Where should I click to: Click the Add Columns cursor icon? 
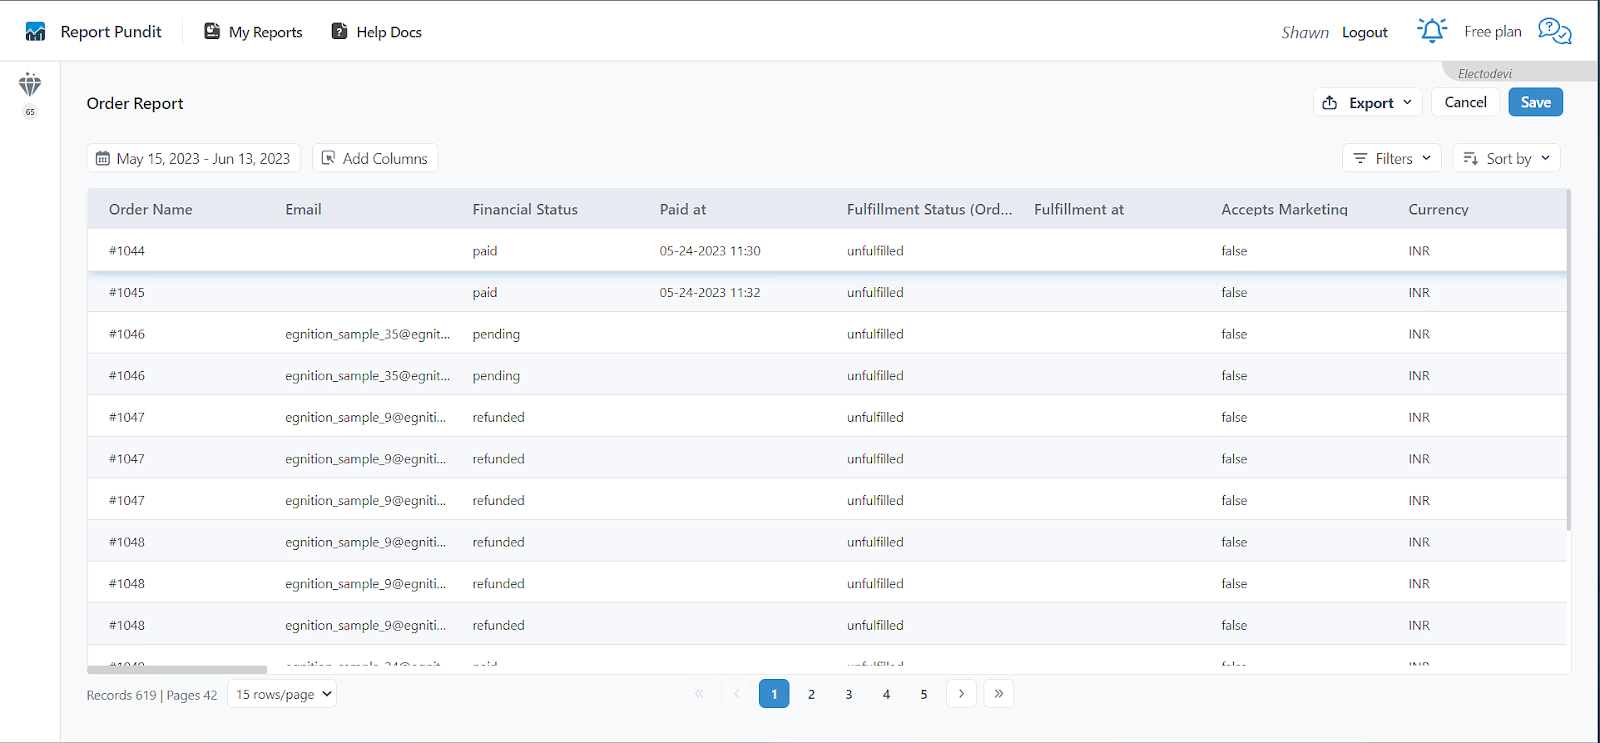click(x=328, y=158)
